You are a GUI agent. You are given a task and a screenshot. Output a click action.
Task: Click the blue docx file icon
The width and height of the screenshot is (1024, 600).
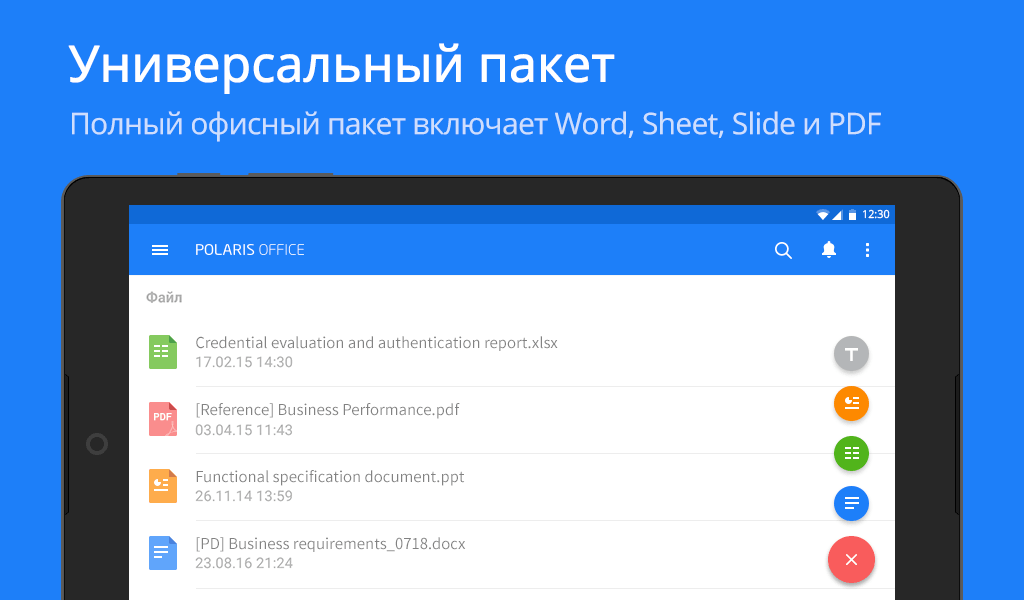pos(162,553)
